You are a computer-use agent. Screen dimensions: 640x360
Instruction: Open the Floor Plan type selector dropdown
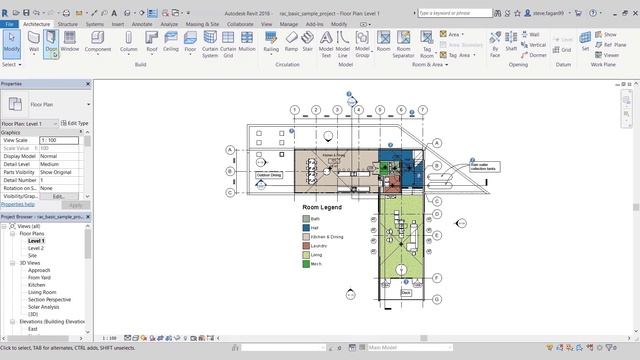(88, 104)
